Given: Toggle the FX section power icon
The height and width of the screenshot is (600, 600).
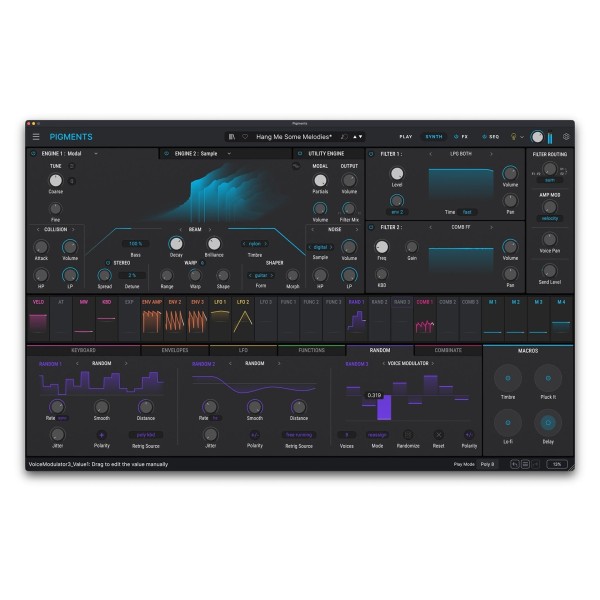Looking at the screenshot, I should 456,137.
